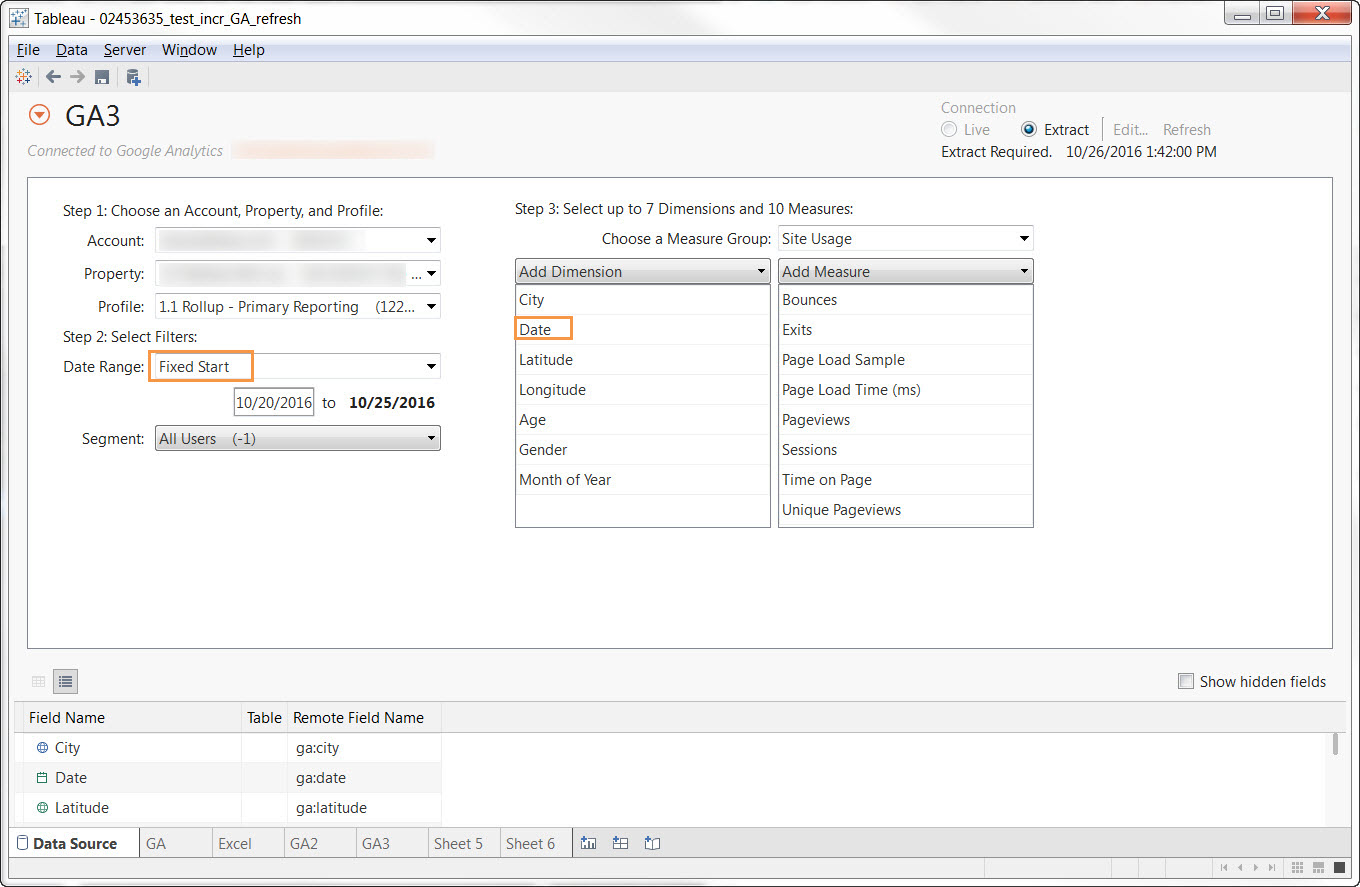Show sheet sorter grid view icon

click(x=1297, y=867)
